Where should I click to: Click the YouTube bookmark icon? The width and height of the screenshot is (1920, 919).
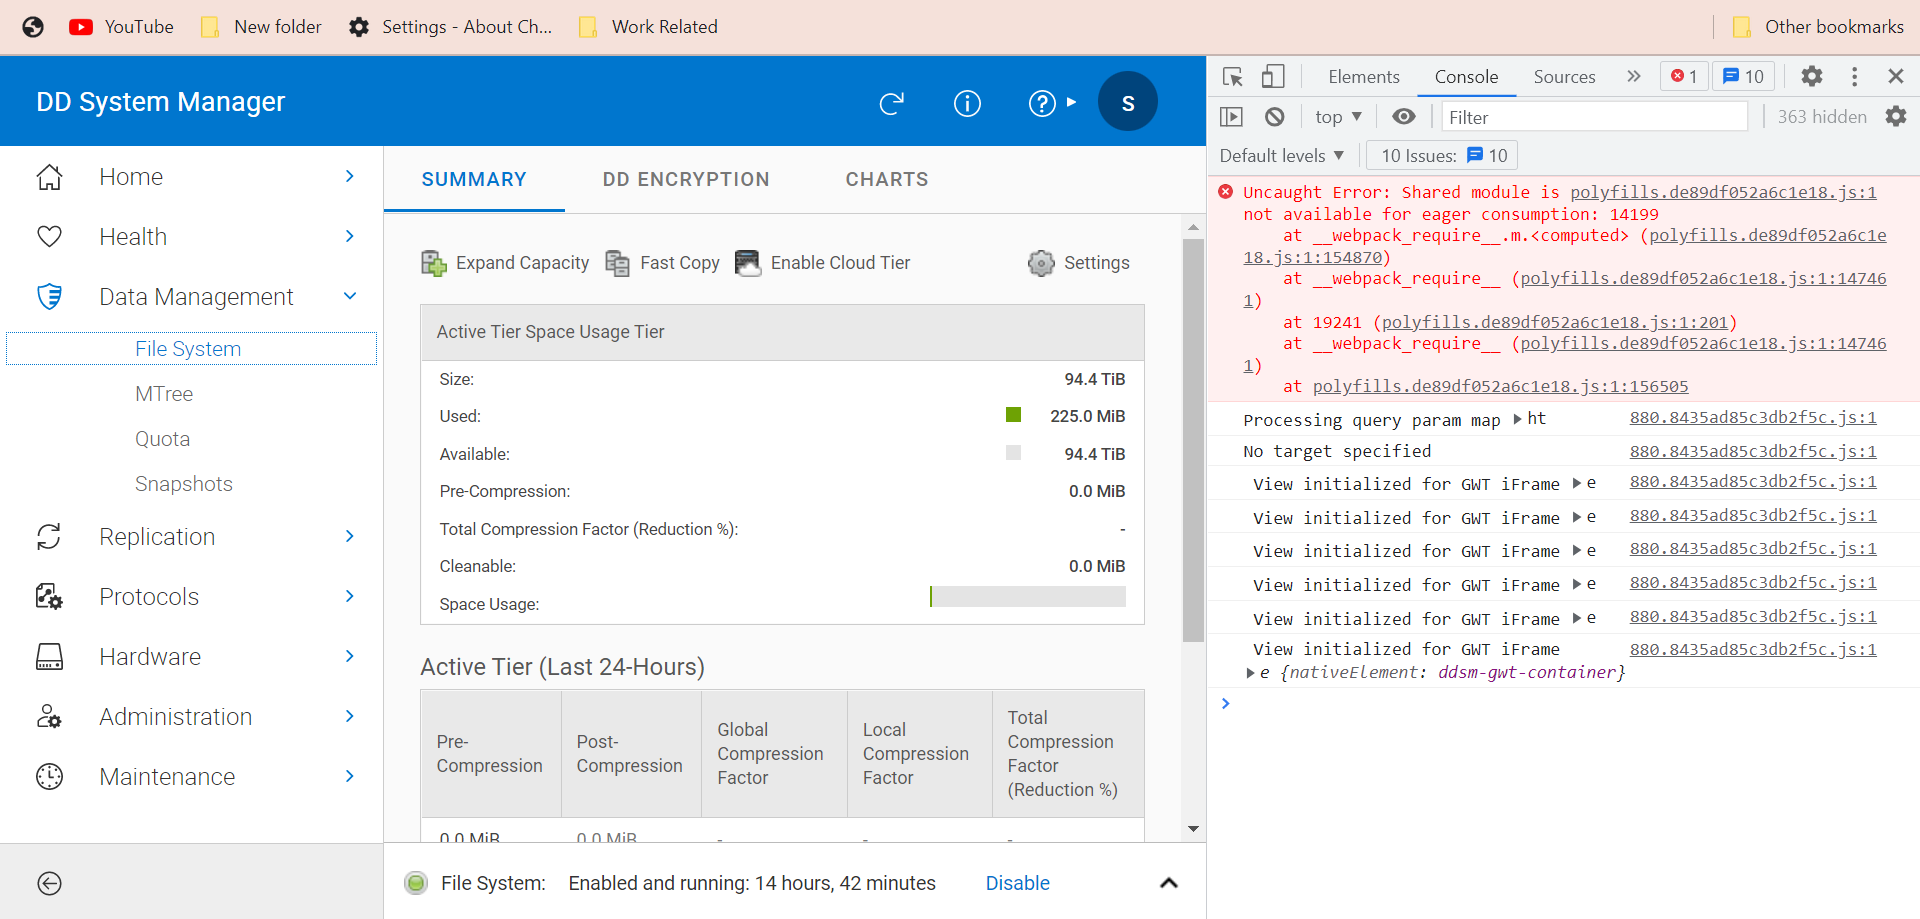[81, 27]
